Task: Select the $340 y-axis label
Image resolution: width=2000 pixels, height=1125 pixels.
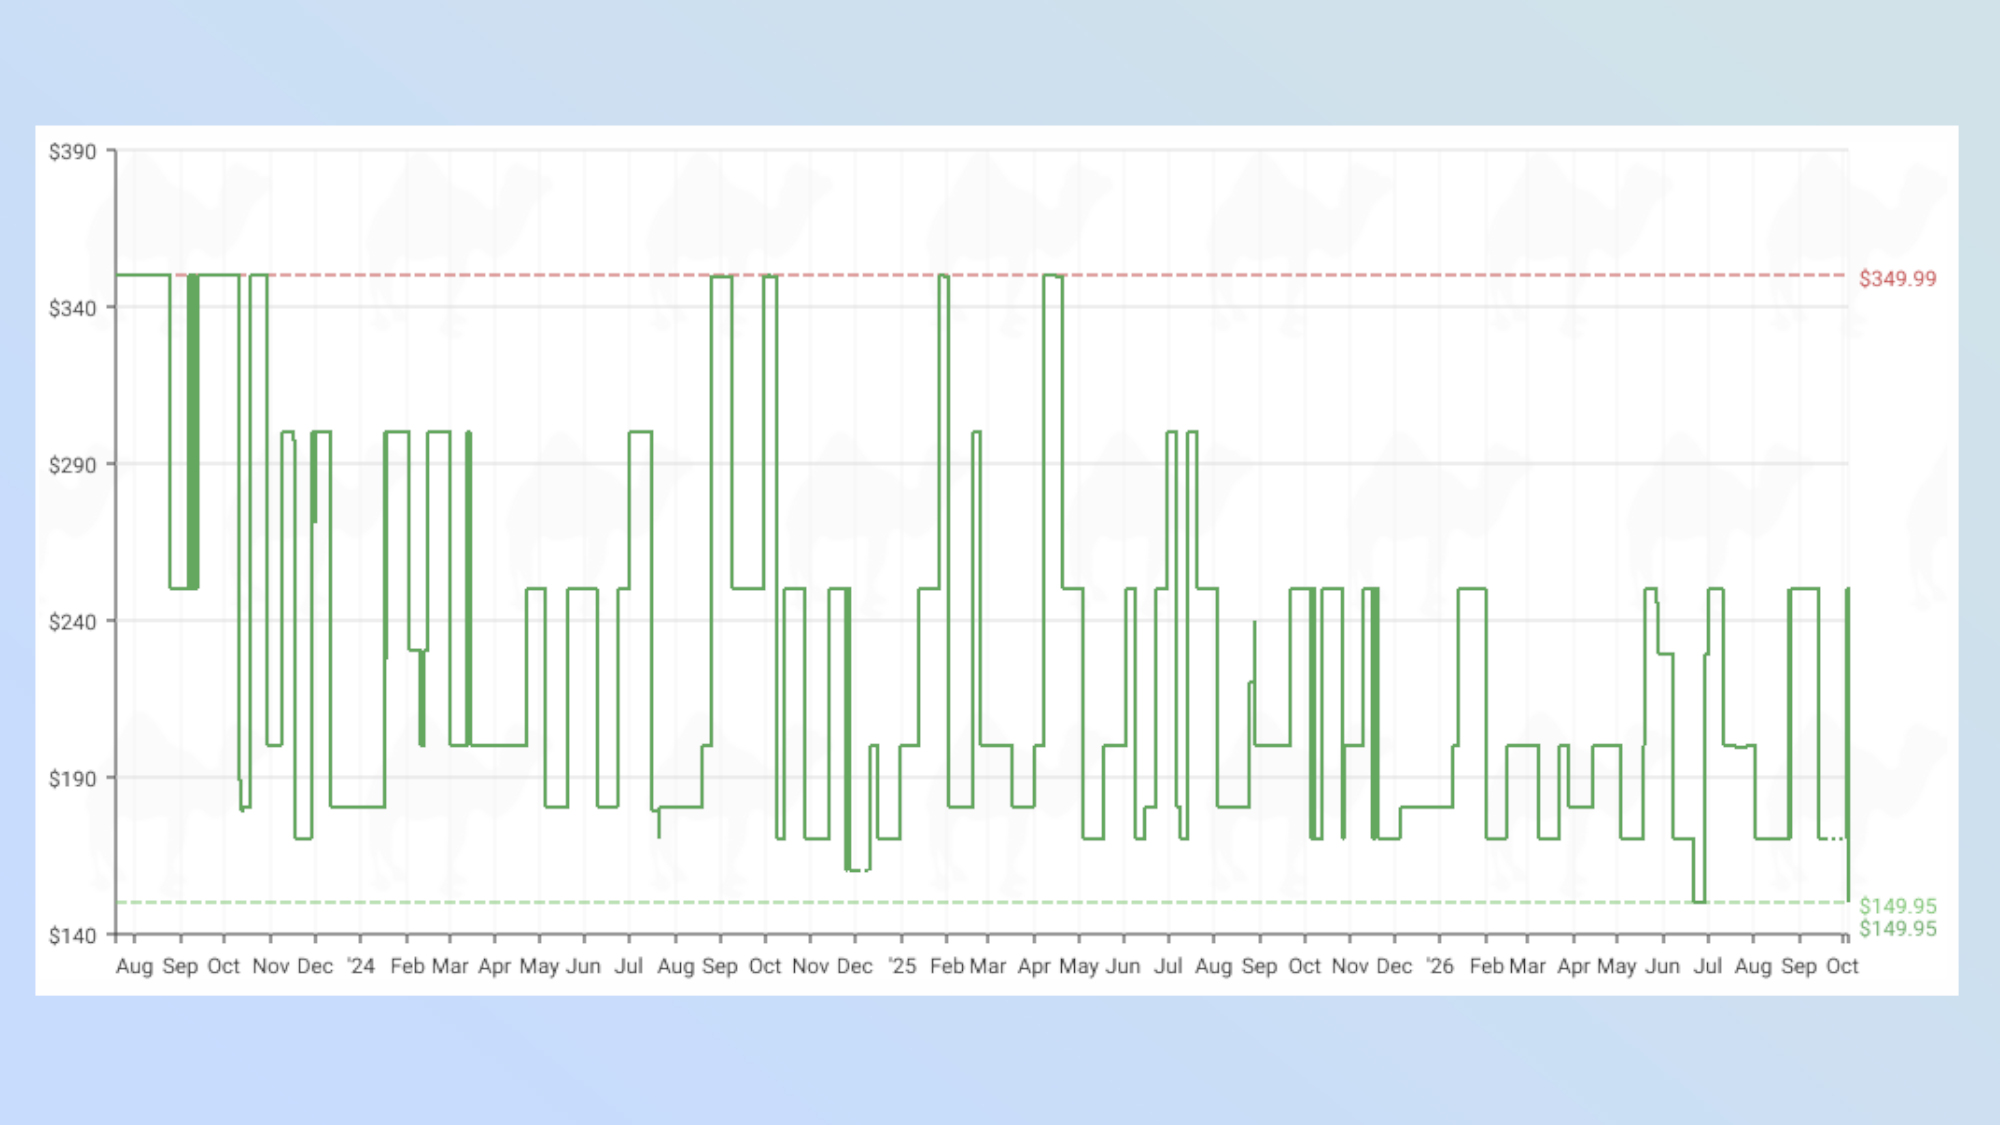Action: [73, 308]
